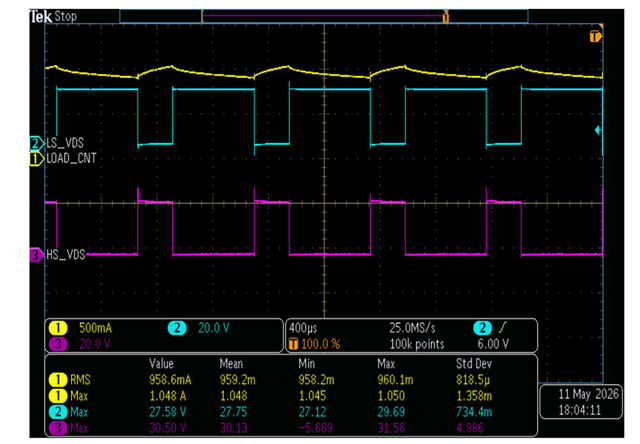Click the yellow channel 1 500mA scale badge
Image resolution: width=640 pixels, height=444 pixels.
tap(58, 328)
